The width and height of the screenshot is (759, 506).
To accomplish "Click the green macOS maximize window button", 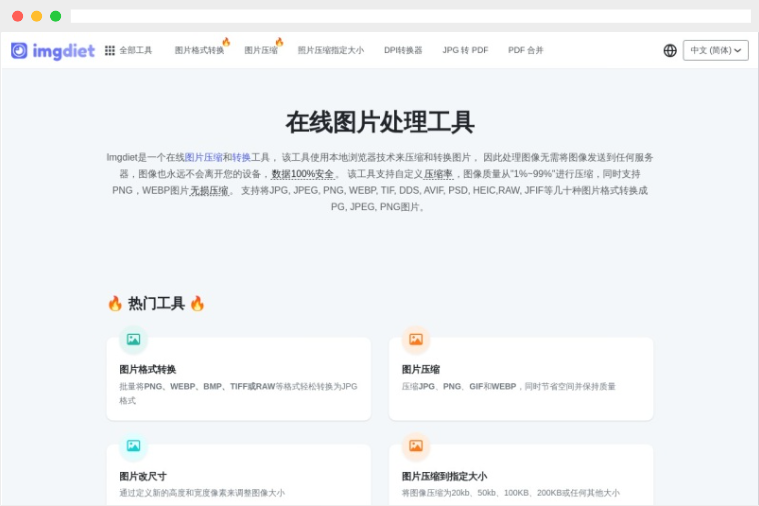I will pos(56,16).
